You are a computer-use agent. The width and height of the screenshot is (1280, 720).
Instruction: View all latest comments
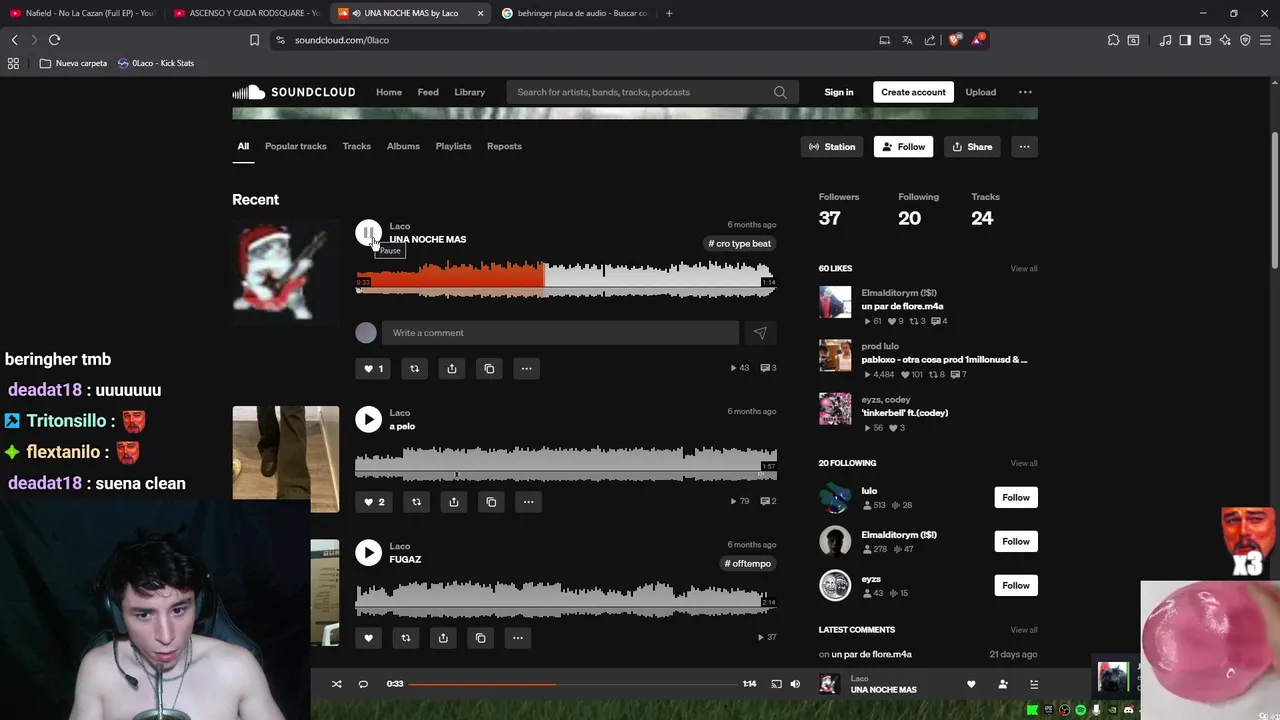[x=1023, y=630]
